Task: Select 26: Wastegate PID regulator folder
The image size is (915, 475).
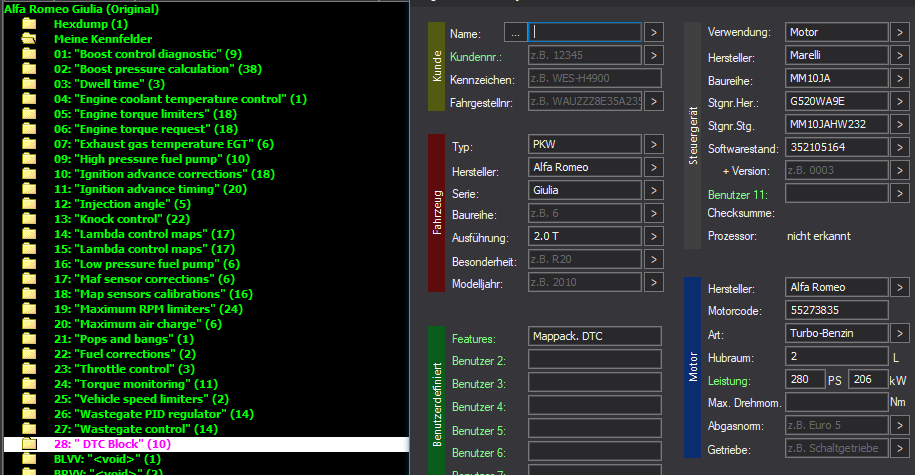Action: coord(154,414)
